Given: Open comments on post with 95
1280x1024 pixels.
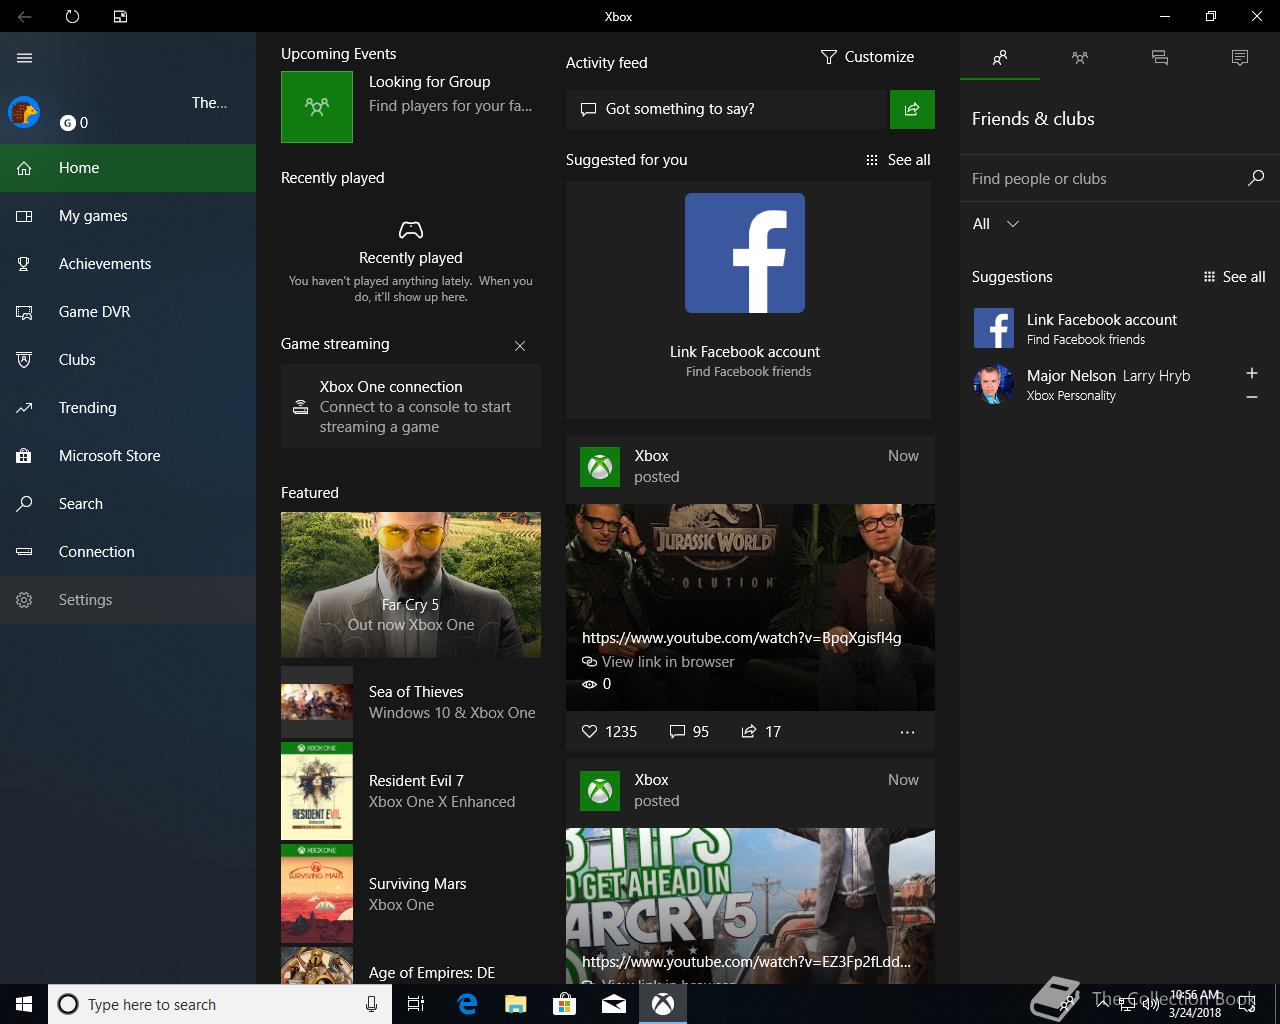Looking at the screenshot, I should [x=689, y=732].
